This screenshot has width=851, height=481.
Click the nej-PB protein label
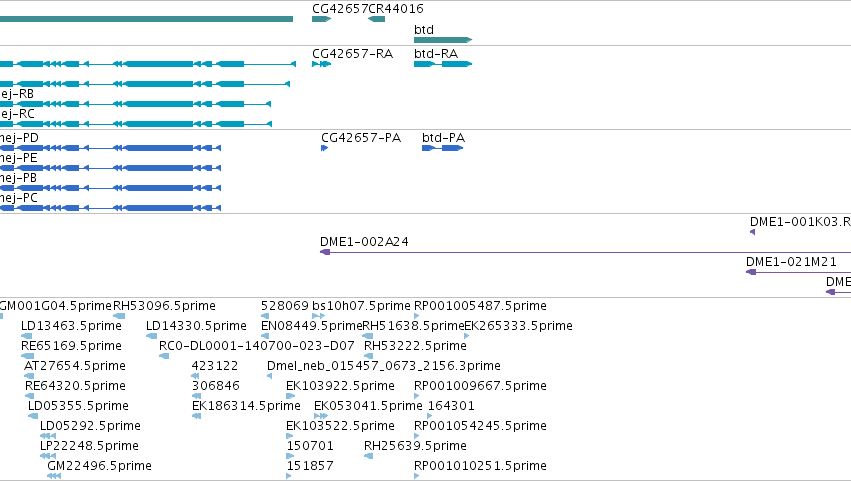click(x=18, y=178)
